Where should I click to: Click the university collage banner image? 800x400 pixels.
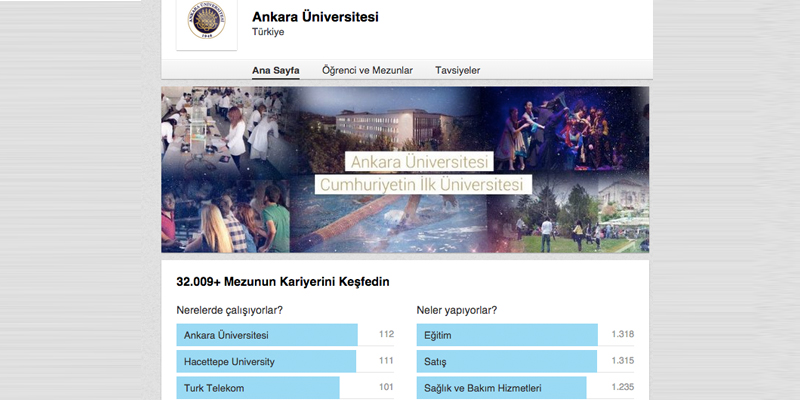click(405, 169)
